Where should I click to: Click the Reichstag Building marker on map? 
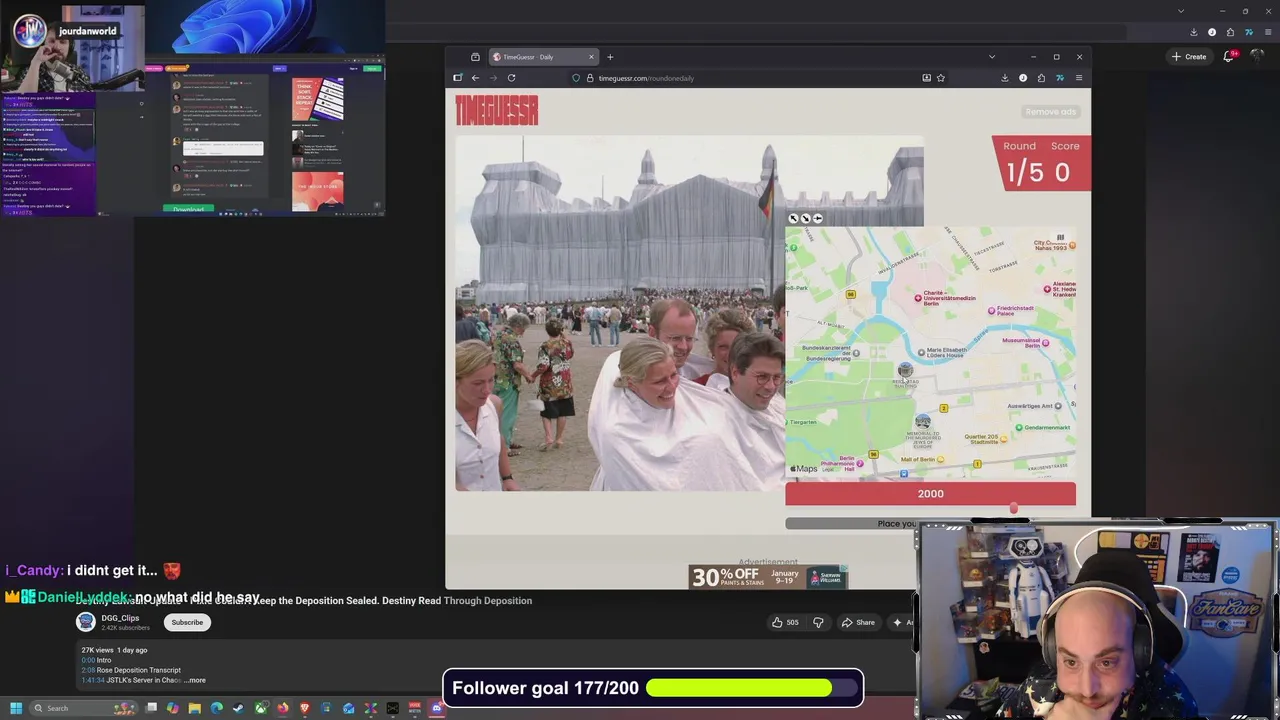[905, 370]
